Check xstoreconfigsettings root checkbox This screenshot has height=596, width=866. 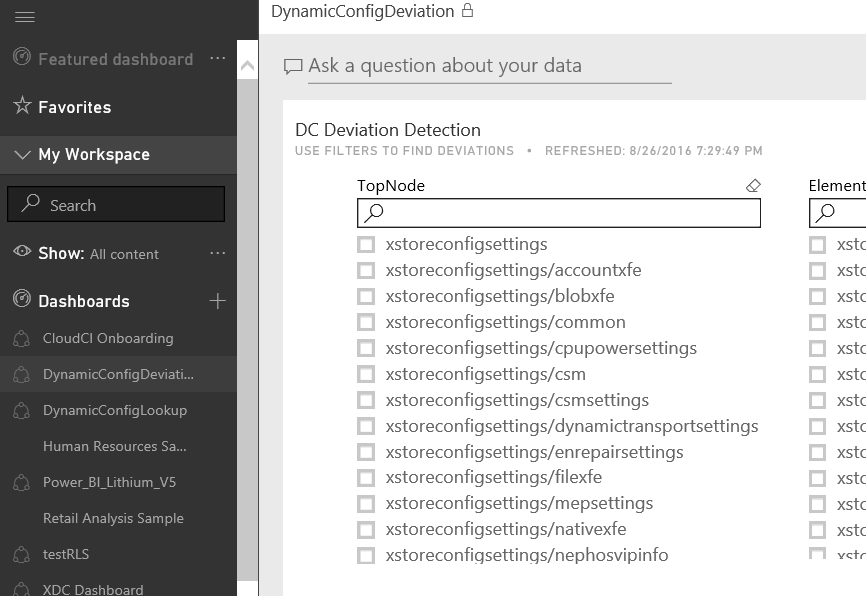point(366,244)
